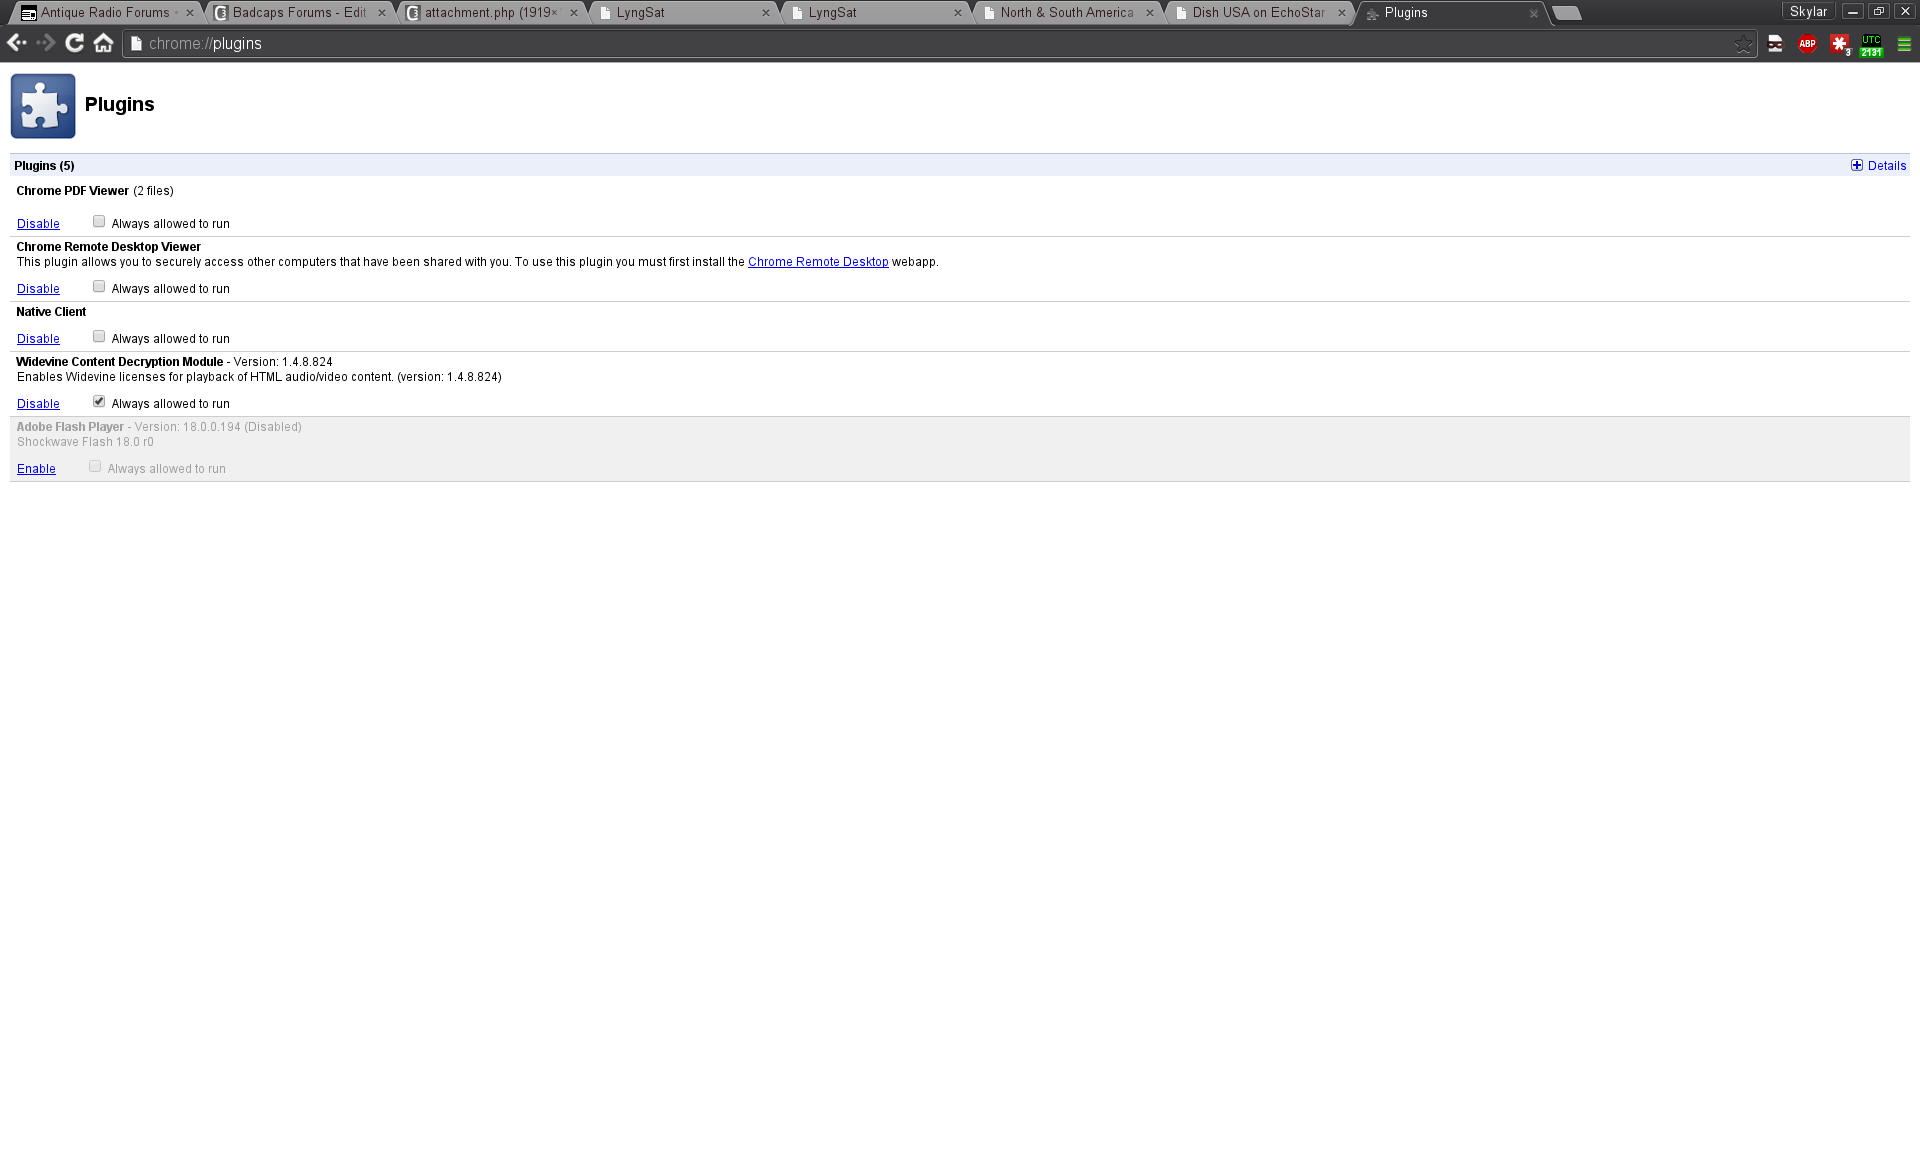Uncheck Always allowed for Widevine module

pyautogui.click(x=99, y=402)
